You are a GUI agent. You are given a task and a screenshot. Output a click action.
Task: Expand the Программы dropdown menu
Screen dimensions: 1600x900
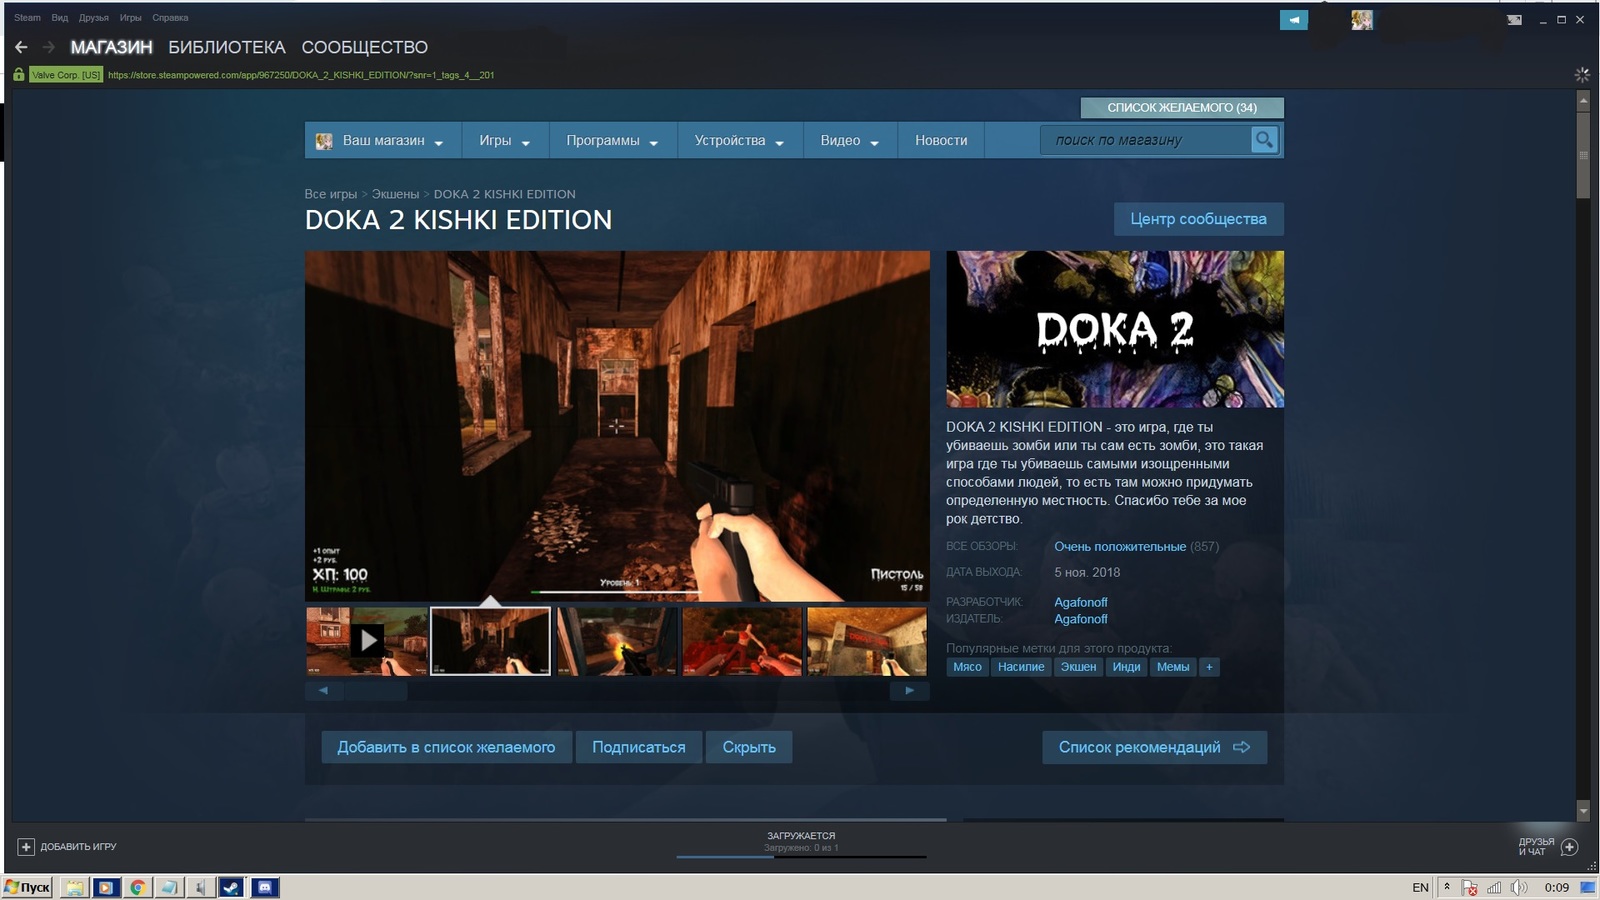[x=611, y=141]
